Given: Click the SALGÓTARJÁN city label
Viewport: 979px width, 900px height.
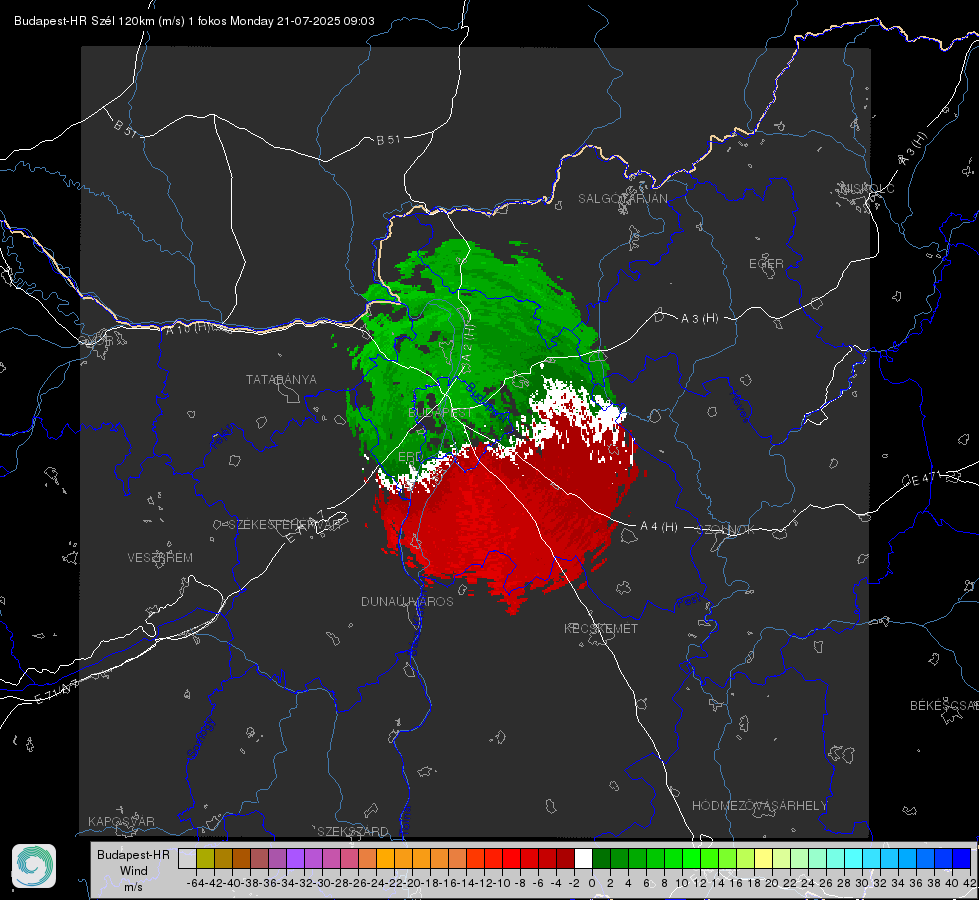Looking at the screenshot, I should (x=622, y=199).
